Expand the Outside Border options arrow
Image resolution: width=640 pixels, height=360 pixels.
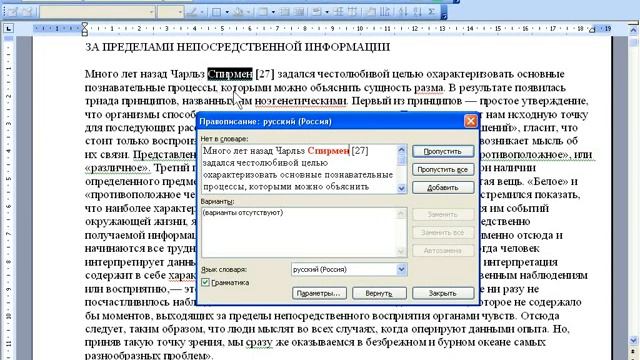[227, 12]
